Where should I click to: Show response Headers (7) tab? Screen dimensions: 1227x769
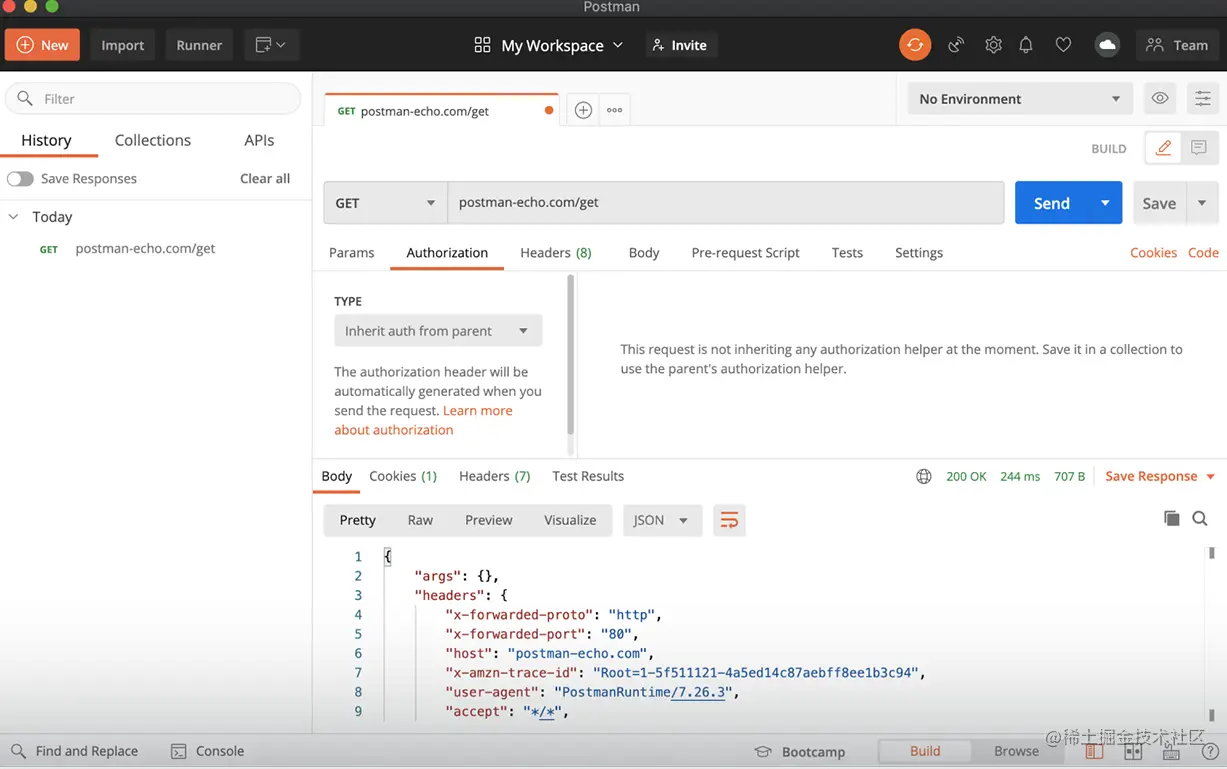[494, 476]
